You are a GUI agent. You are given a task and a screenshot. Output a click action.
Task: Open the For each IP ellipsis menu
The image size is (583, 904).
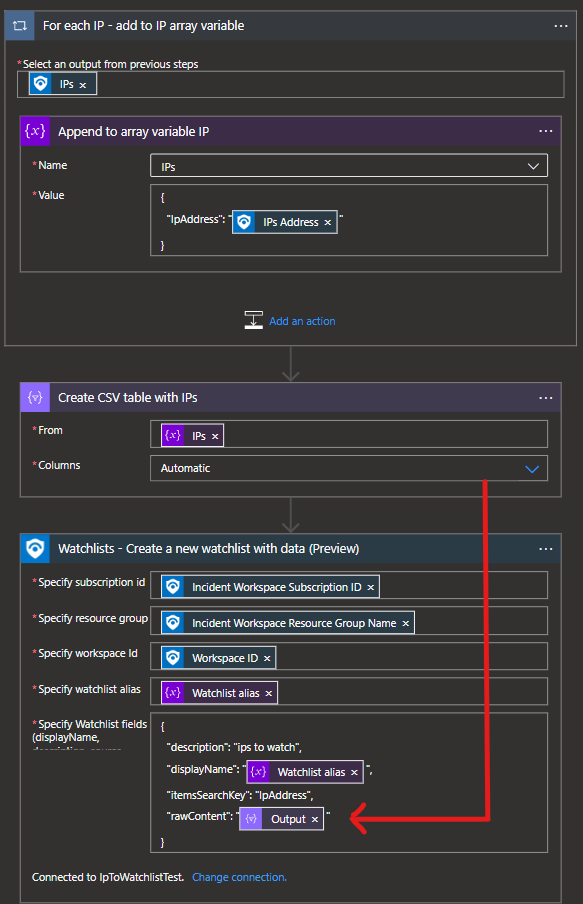[561, 26]
